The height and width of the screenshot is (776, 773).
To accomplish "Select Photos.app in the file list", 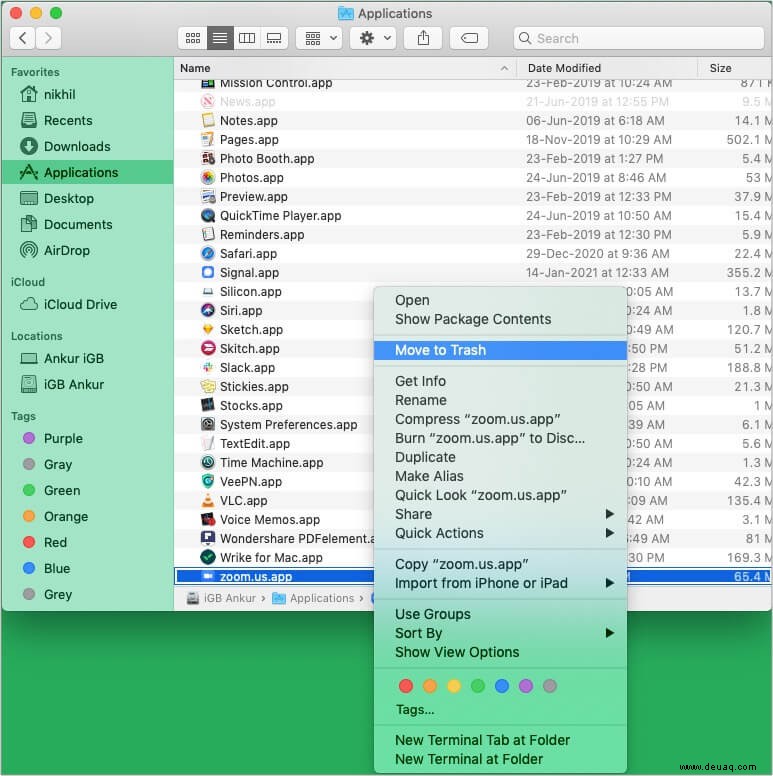I will tap(473, 178).
